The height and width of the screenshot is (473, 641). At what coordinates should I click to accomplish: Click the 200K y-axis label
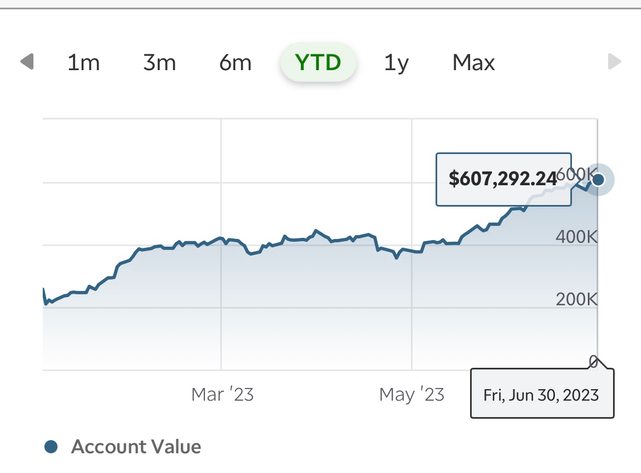point(576,300)
